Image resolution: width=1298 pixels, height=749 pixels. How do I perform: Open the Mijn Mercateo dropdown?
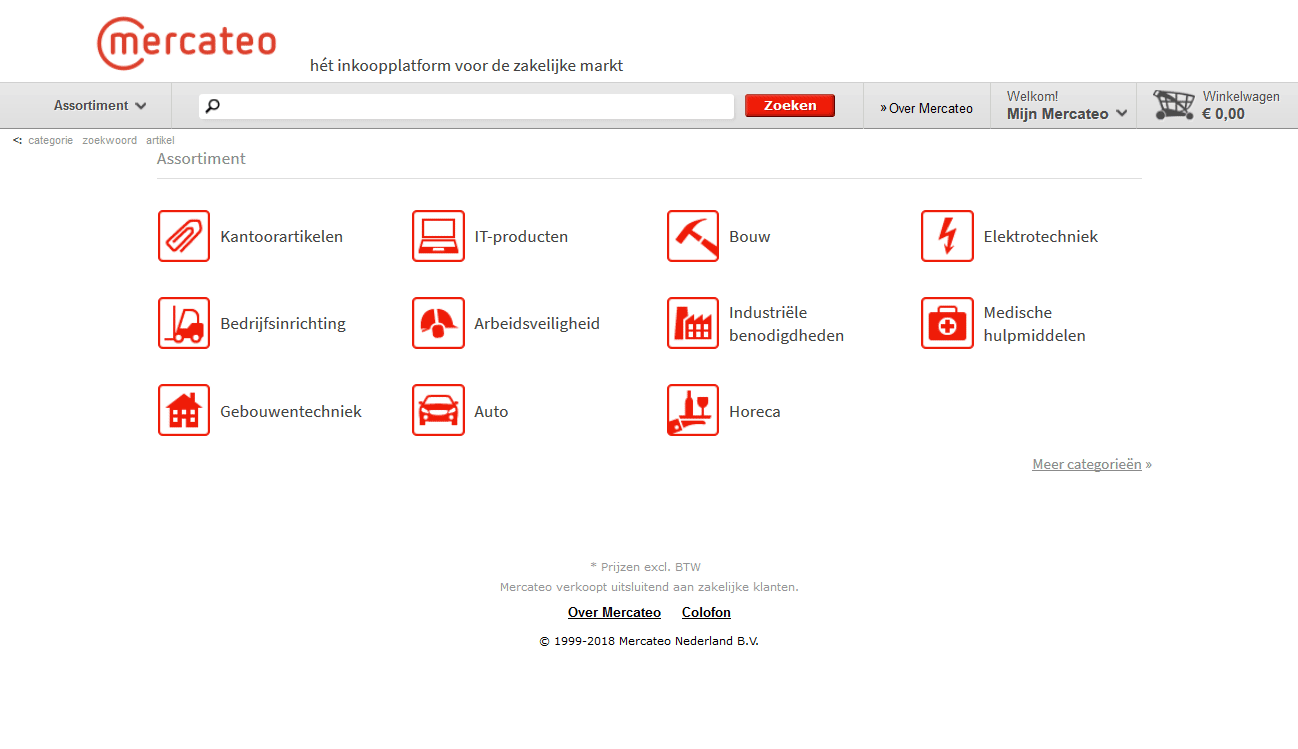click(1067, 114)
